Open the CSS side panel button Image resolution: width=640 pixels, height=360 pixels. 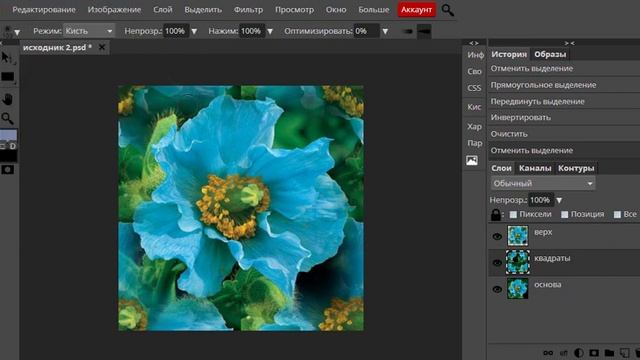pos(474,88)
